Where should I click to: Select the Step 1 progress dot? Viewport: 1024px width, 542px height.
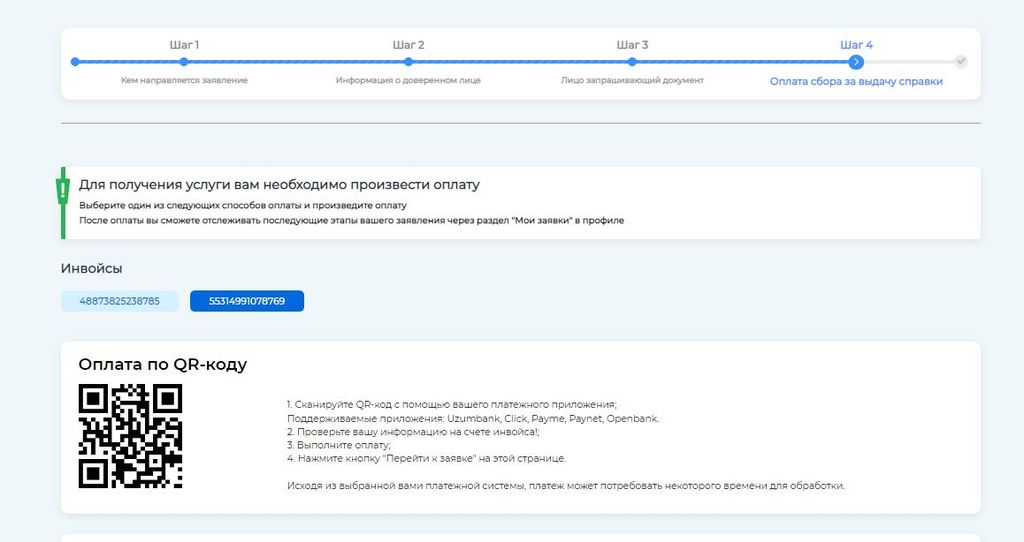click(184, 62)
